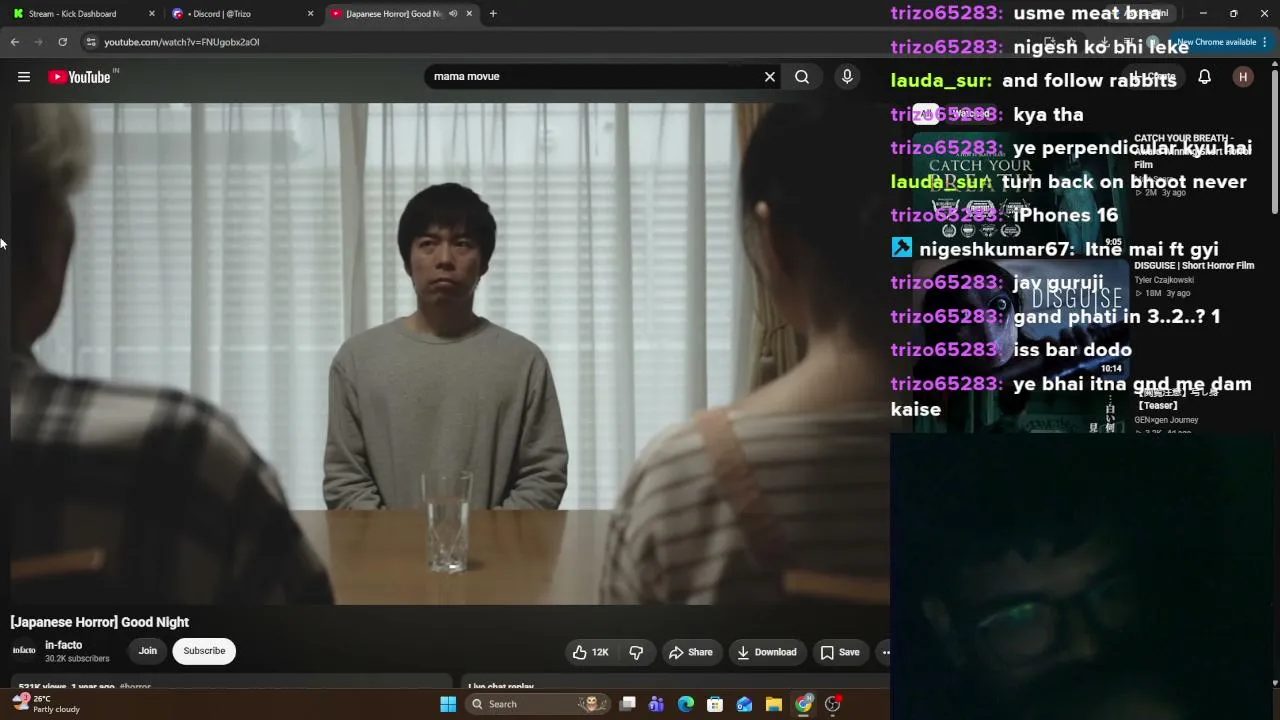The image size is (1280, 720).
Task: Select the youtube.com address bar URL
Action: 182,42
